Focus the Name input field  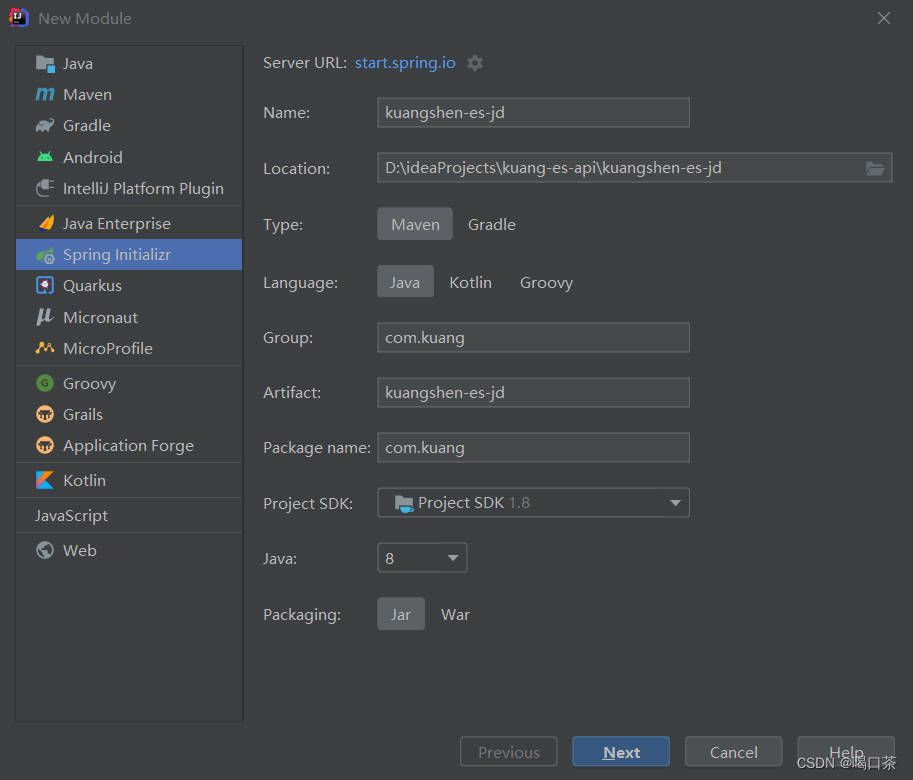pyautogui.click(x=533, y=112)
